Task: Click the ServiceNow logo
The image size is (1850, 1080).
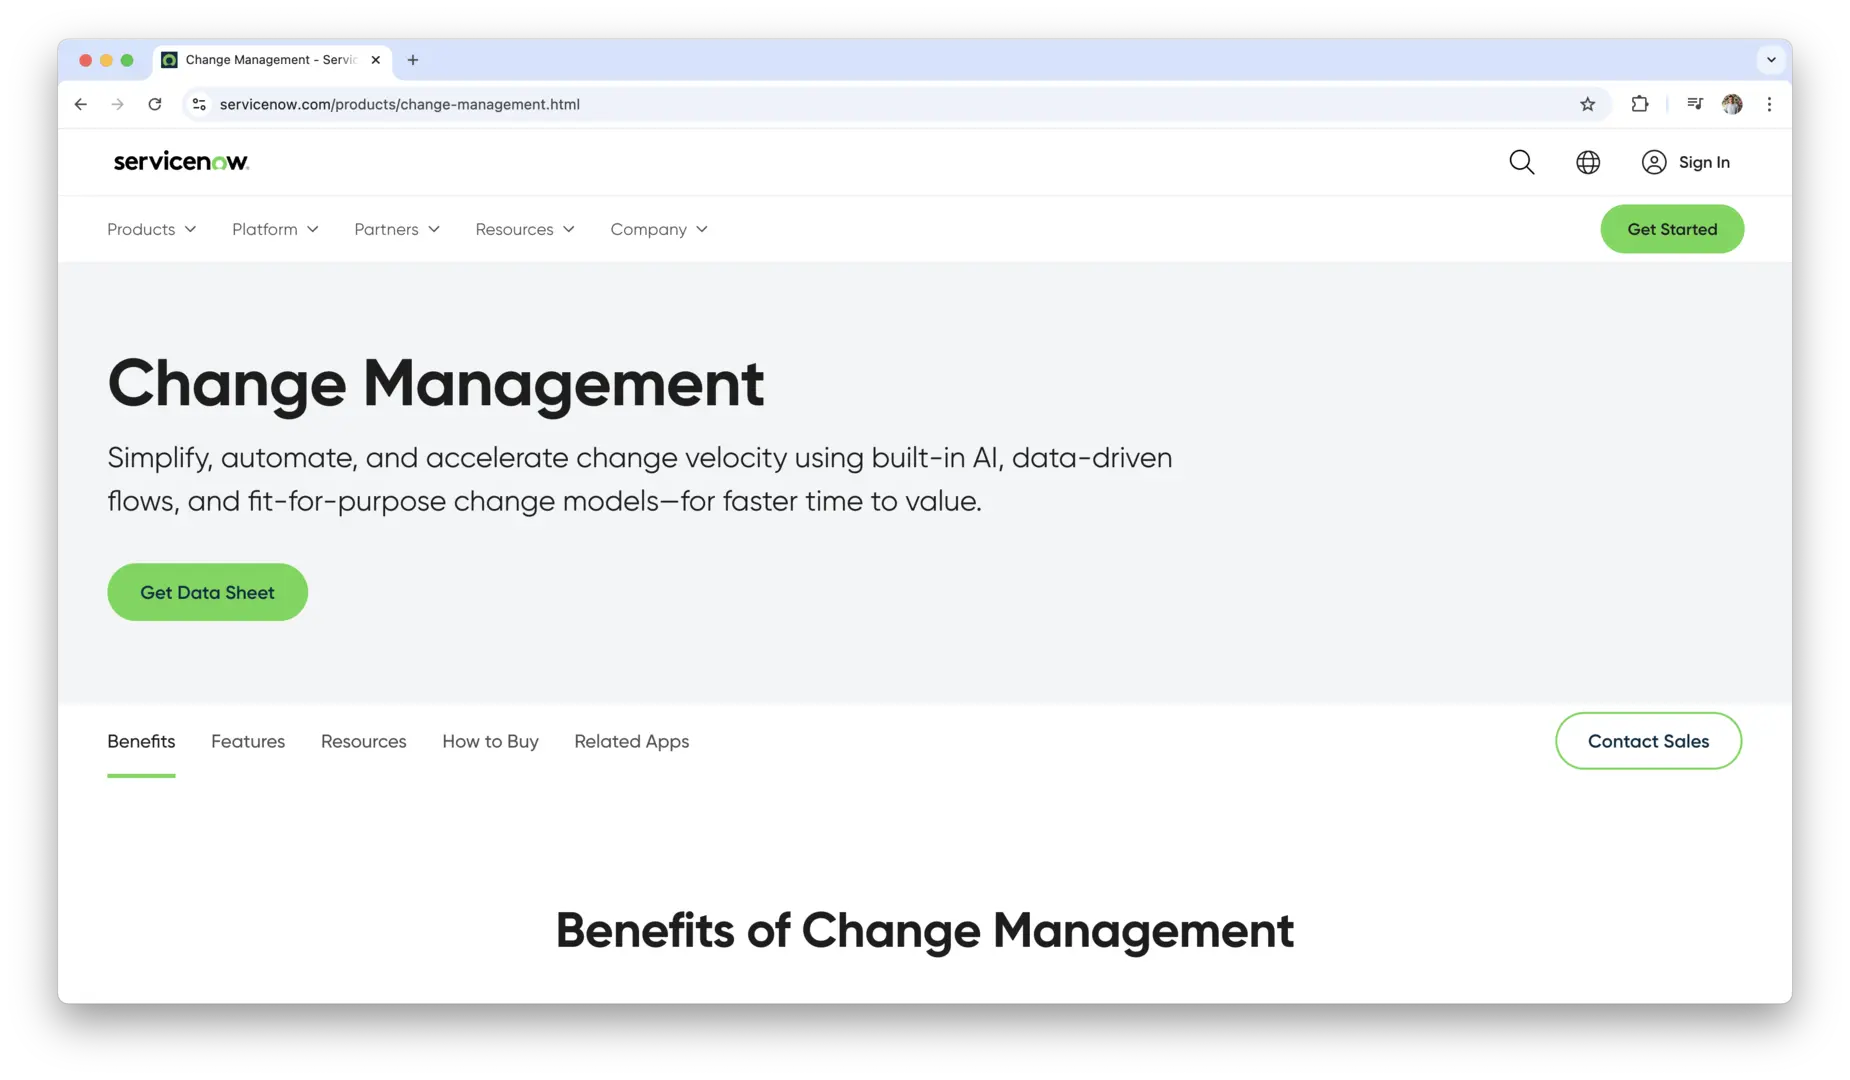Action: pyautogui.click(x=181, y=162)
